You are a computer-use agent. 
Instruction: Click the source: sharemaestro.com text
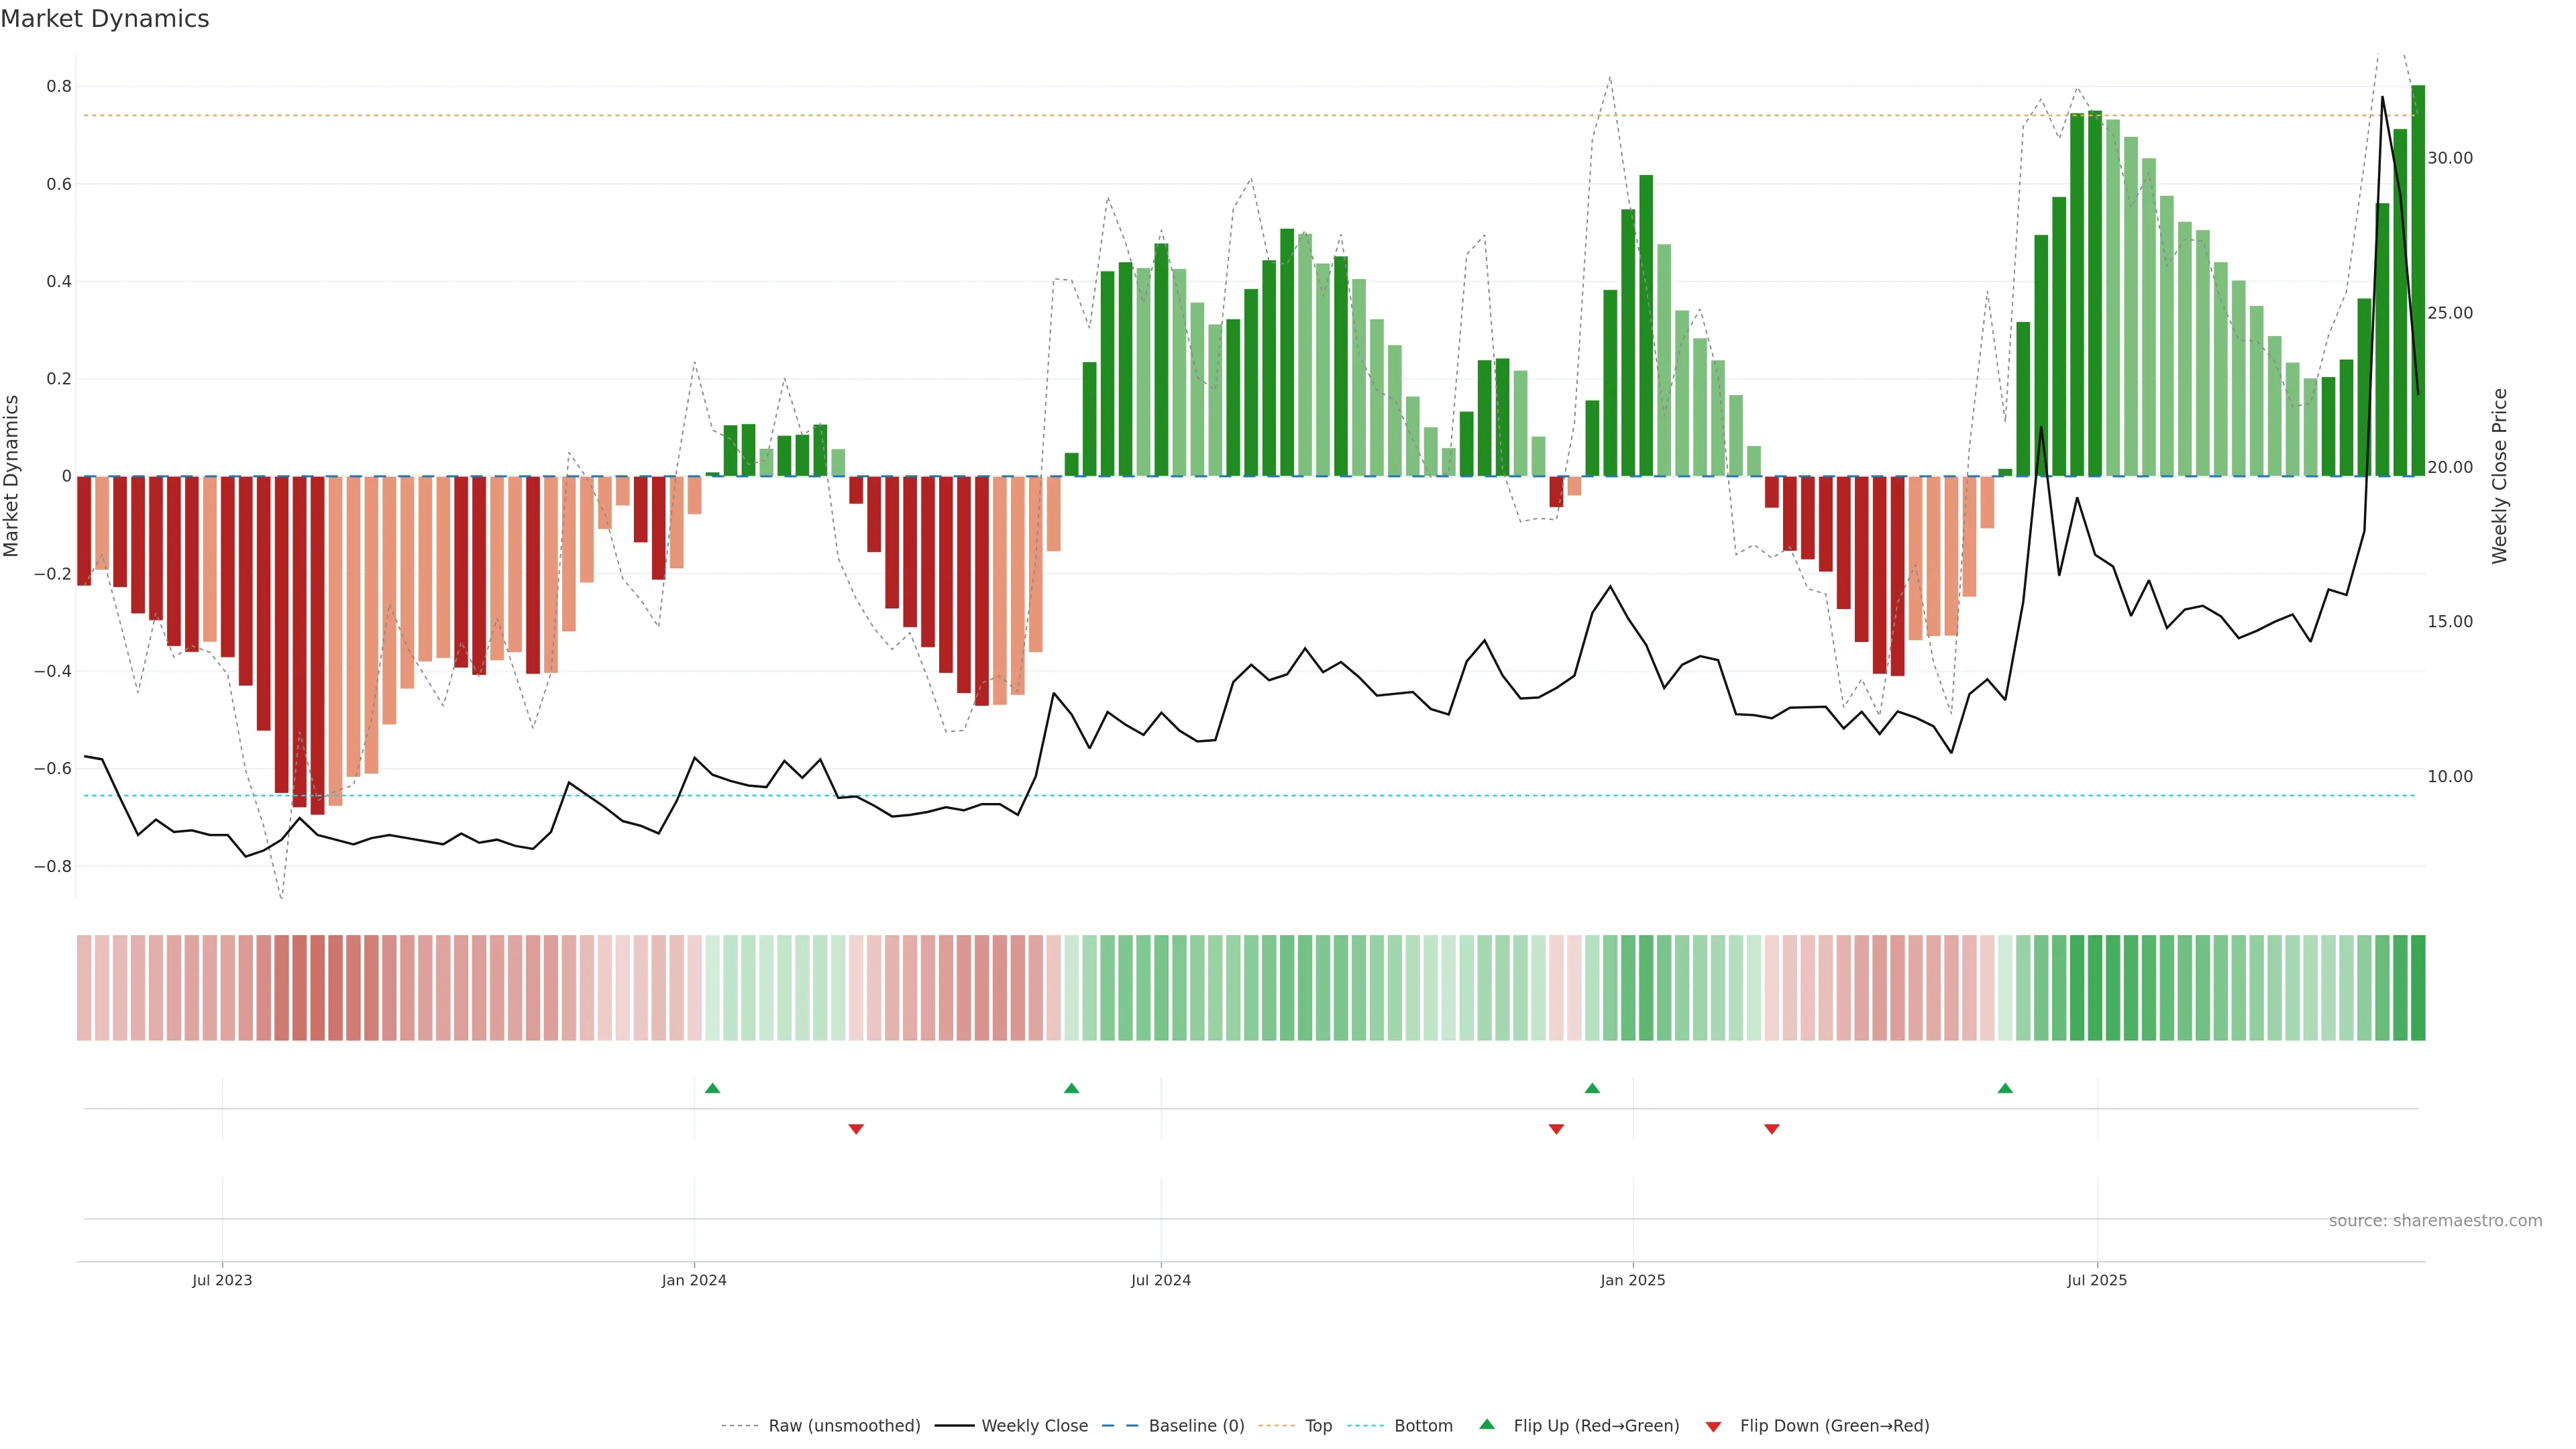[2435, 1221]
